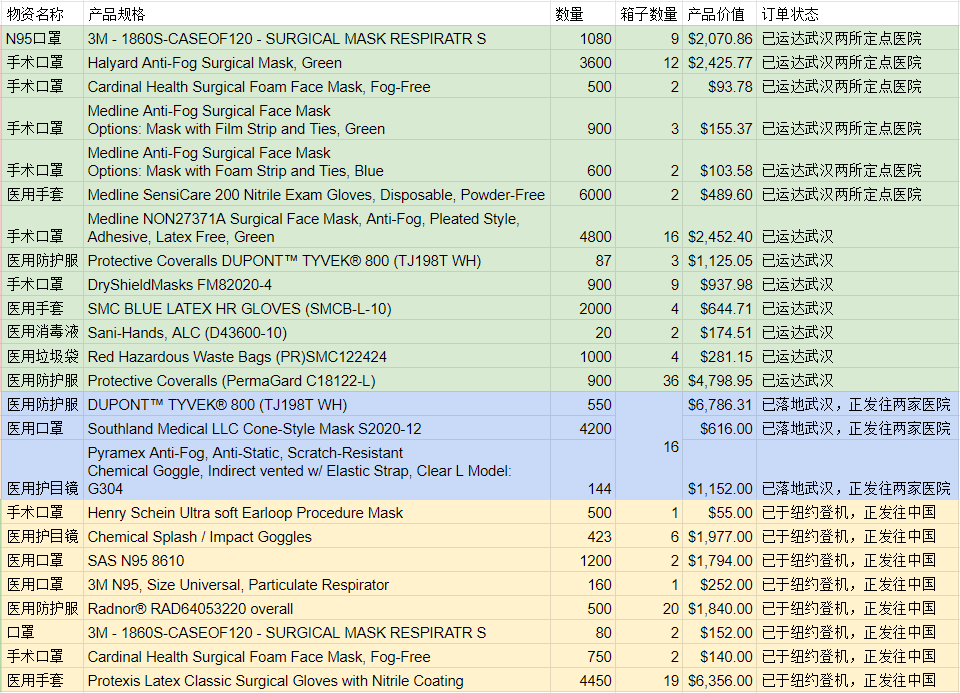Viewport: 960px width, 693px height.
Task: Click the 医用消毒液 cell
Action: [x=42, y=332]
